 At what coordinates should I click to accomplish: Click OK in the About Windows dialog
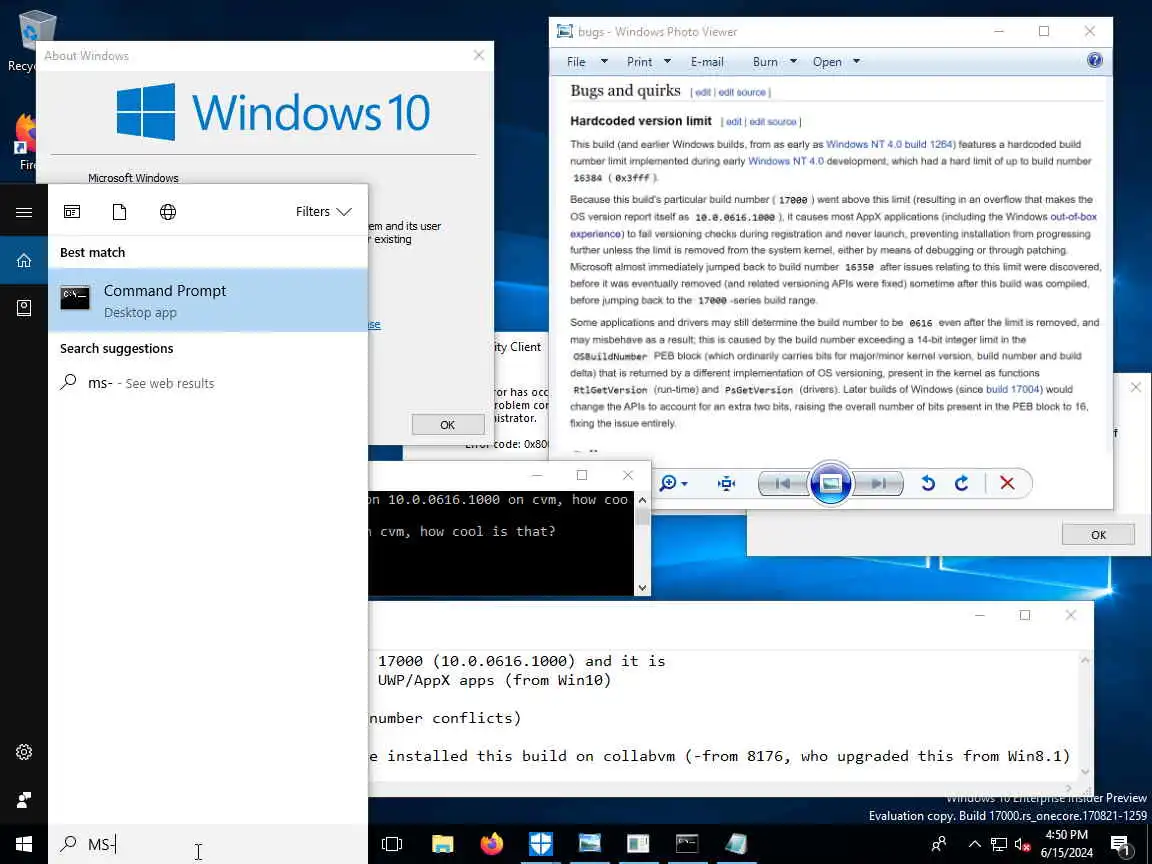coord(447,425)
